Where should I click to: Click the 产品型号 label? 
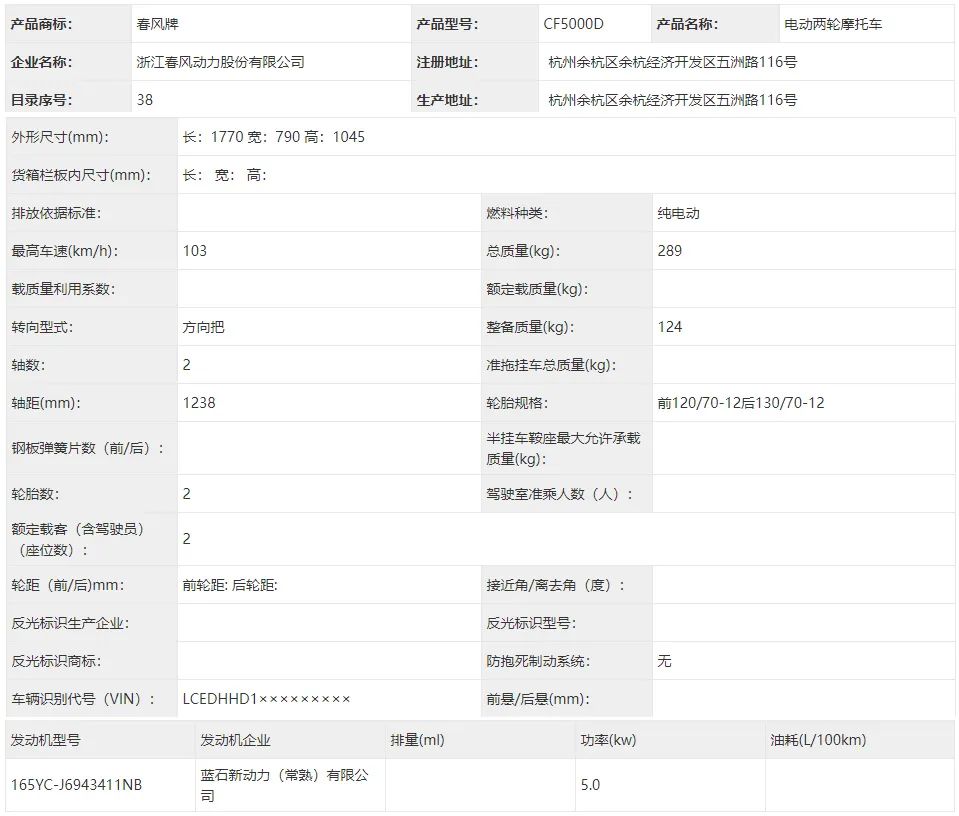[x=447, y=24]
